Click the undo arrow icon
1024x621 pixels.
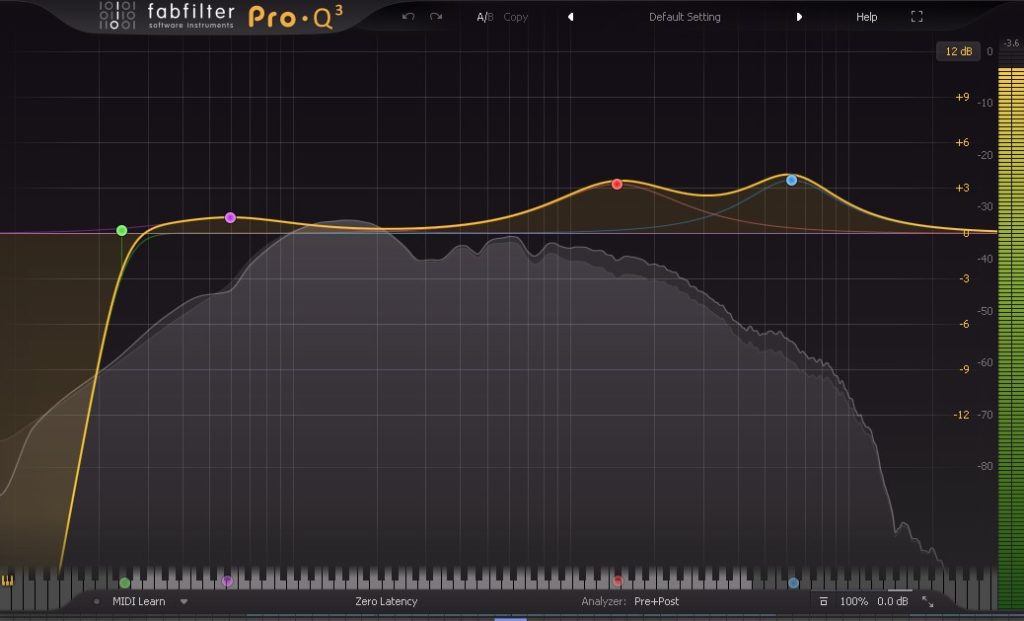[x=408, y=16]
